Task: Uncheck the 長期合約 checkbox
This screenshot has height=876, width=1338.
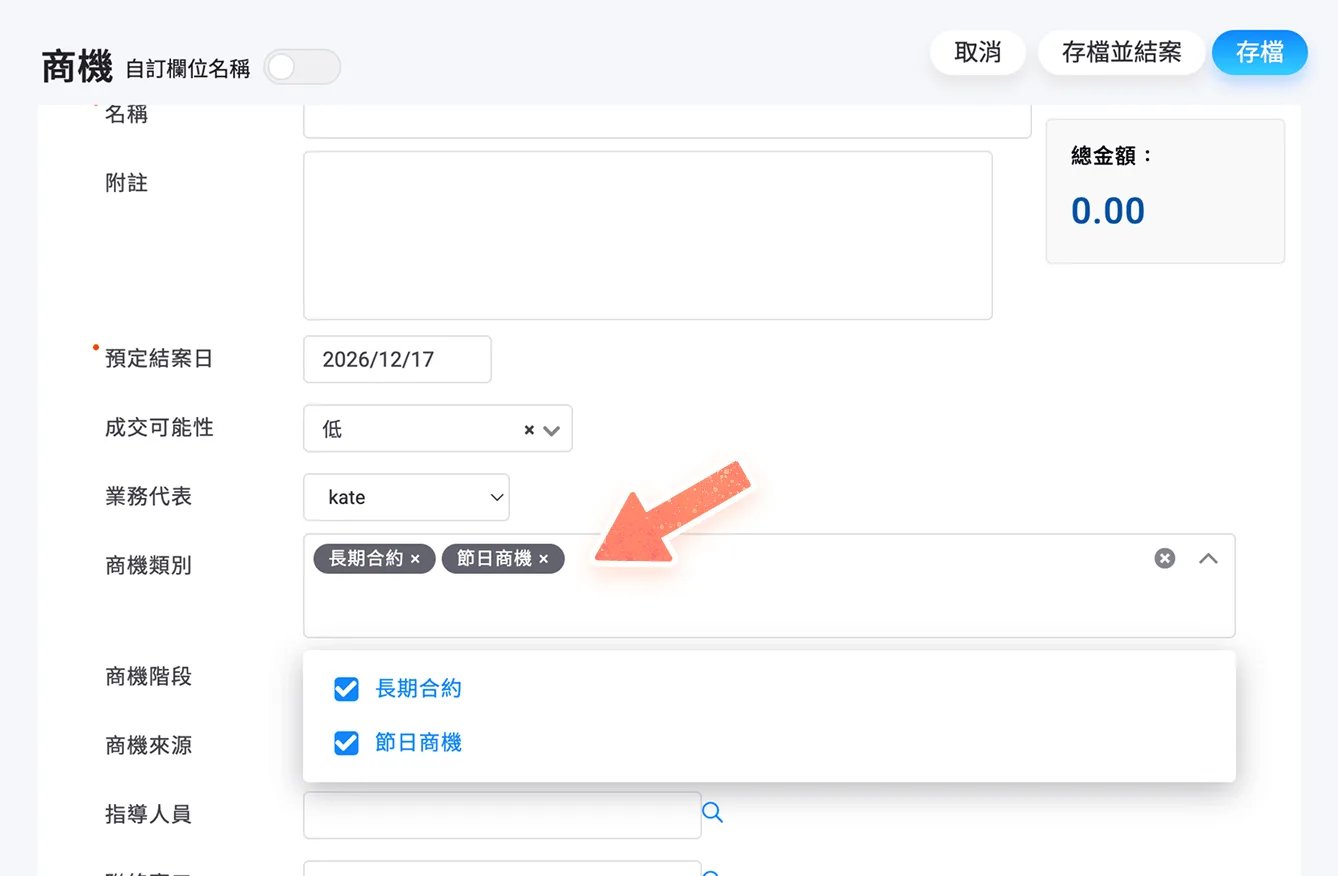Action: click(x=346, y=689)
